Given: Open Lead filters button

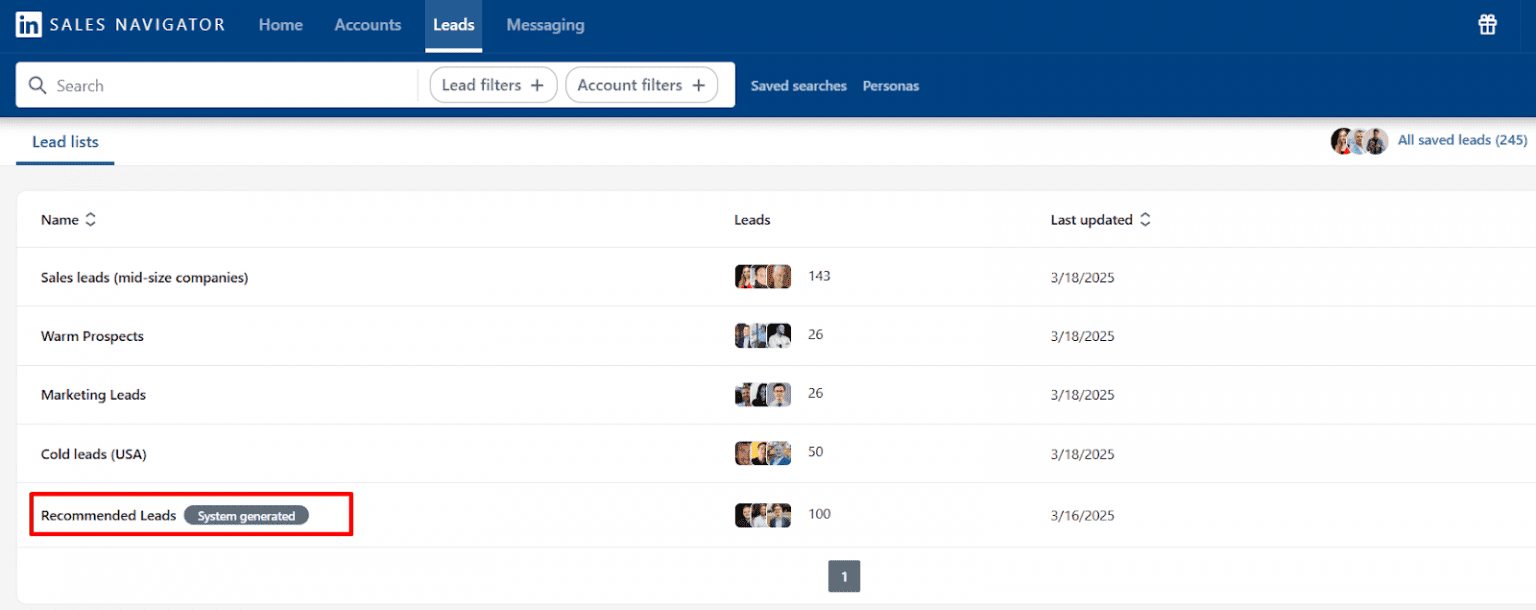Looking at the screenshot, I should tap(492, 85).
